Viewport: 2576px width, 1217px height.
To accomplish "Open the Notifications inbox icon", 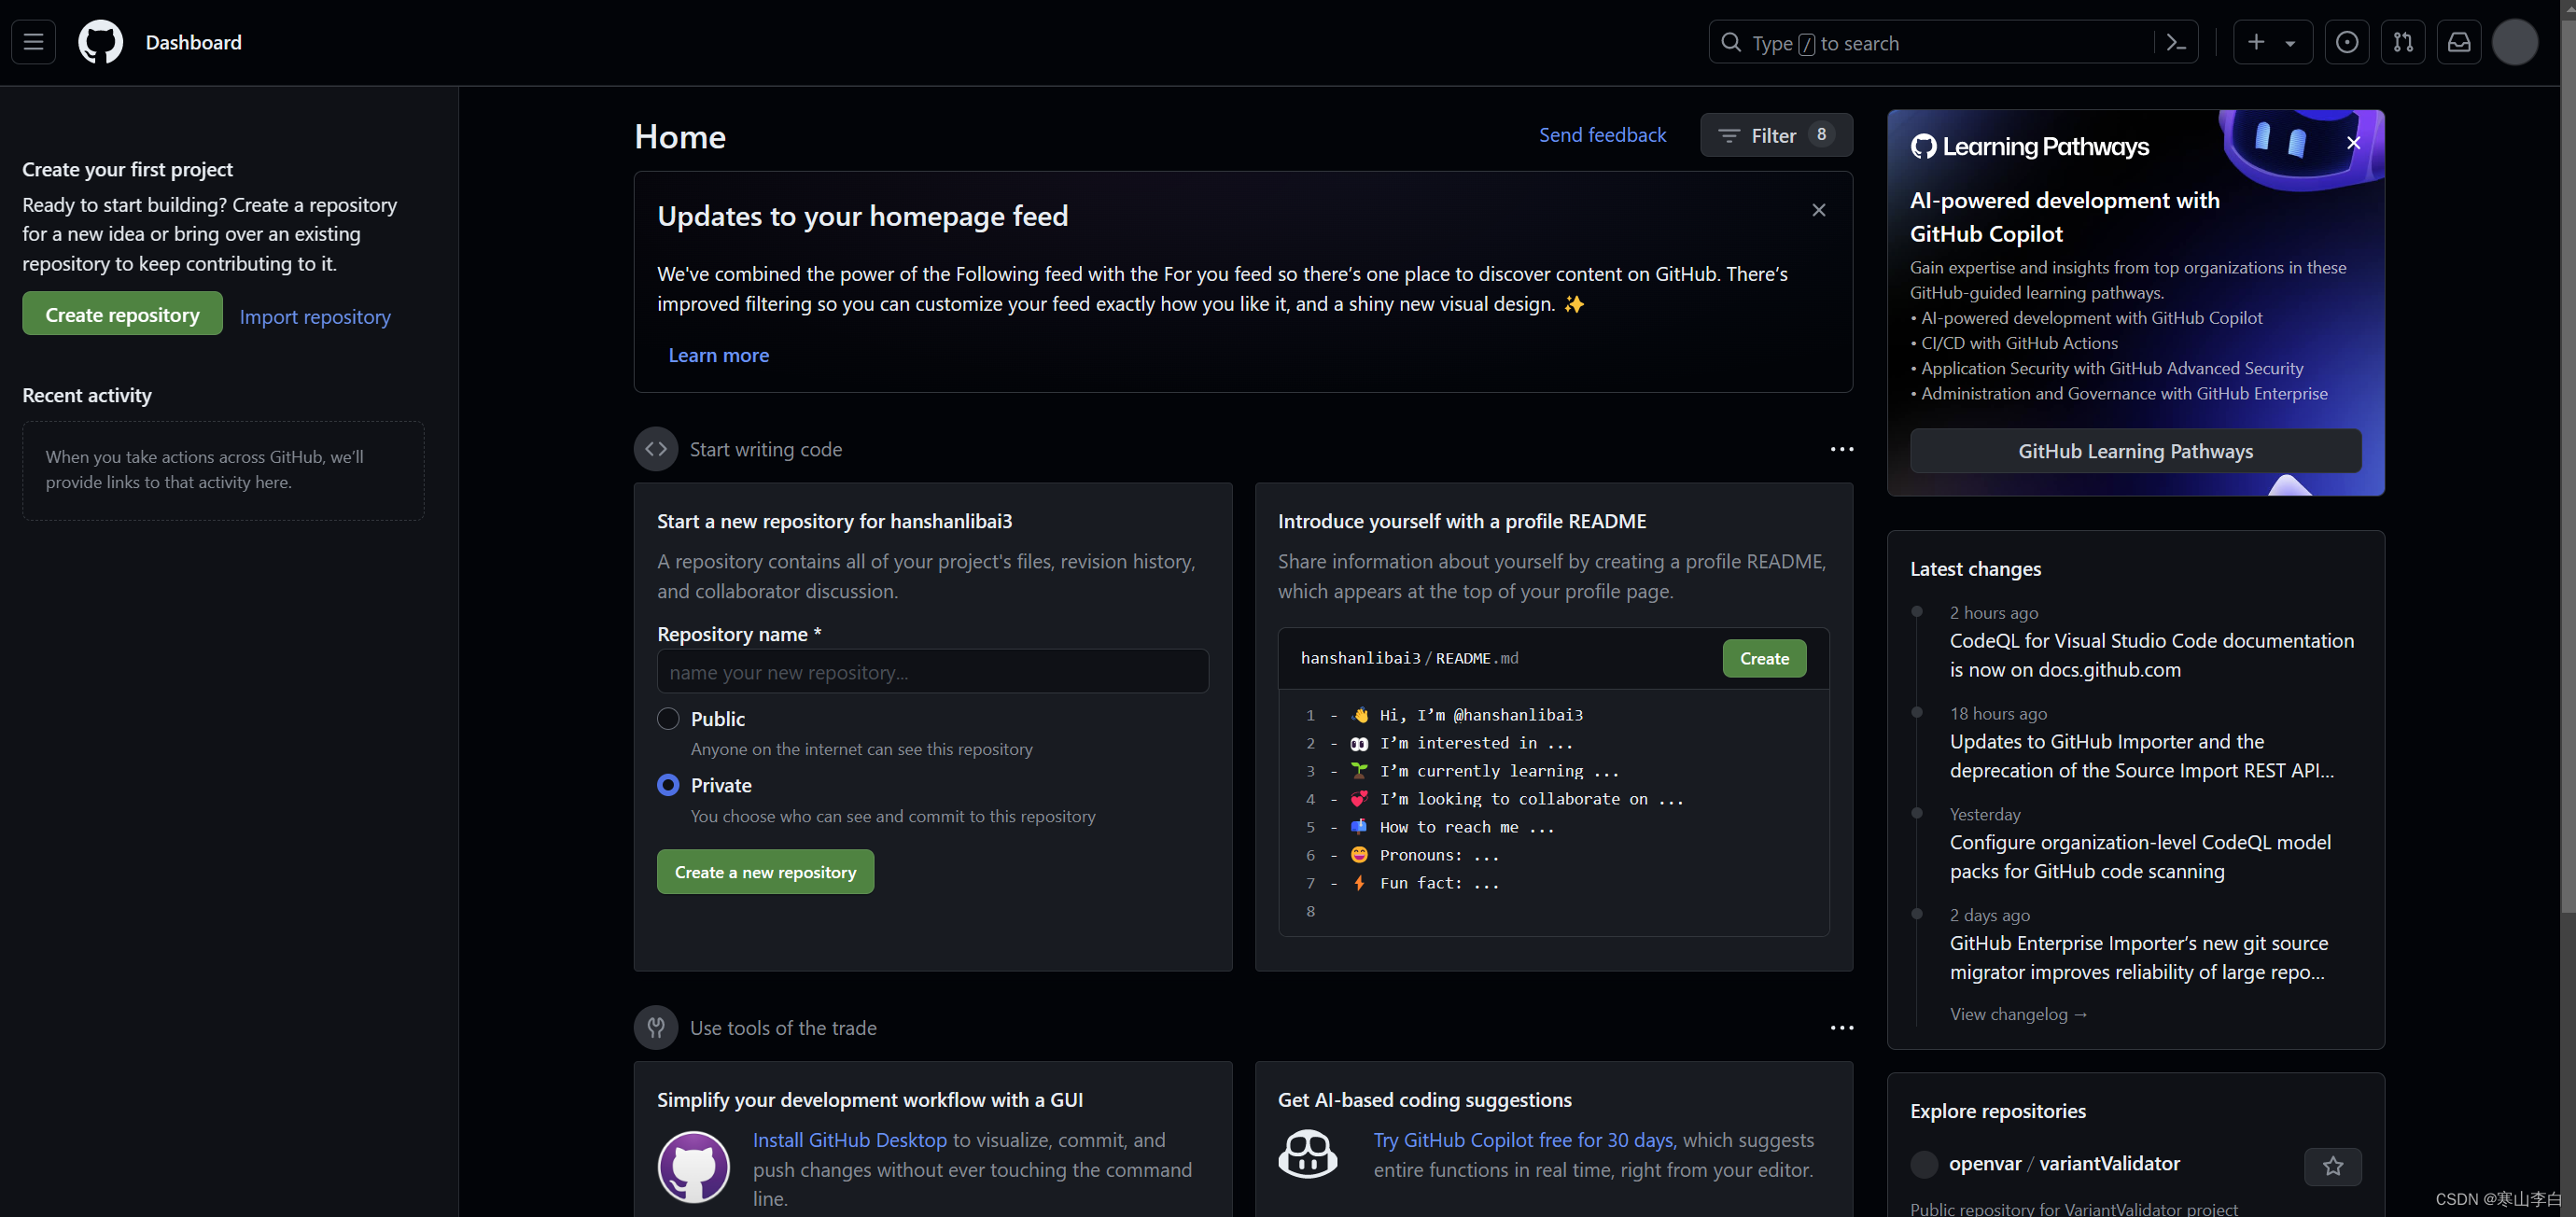I will pos(2459,42).
